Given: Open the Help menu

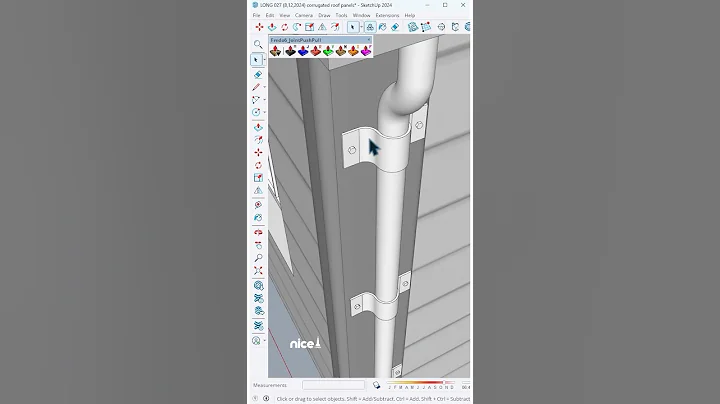Looking at the screenshot, I should point(410,15).
